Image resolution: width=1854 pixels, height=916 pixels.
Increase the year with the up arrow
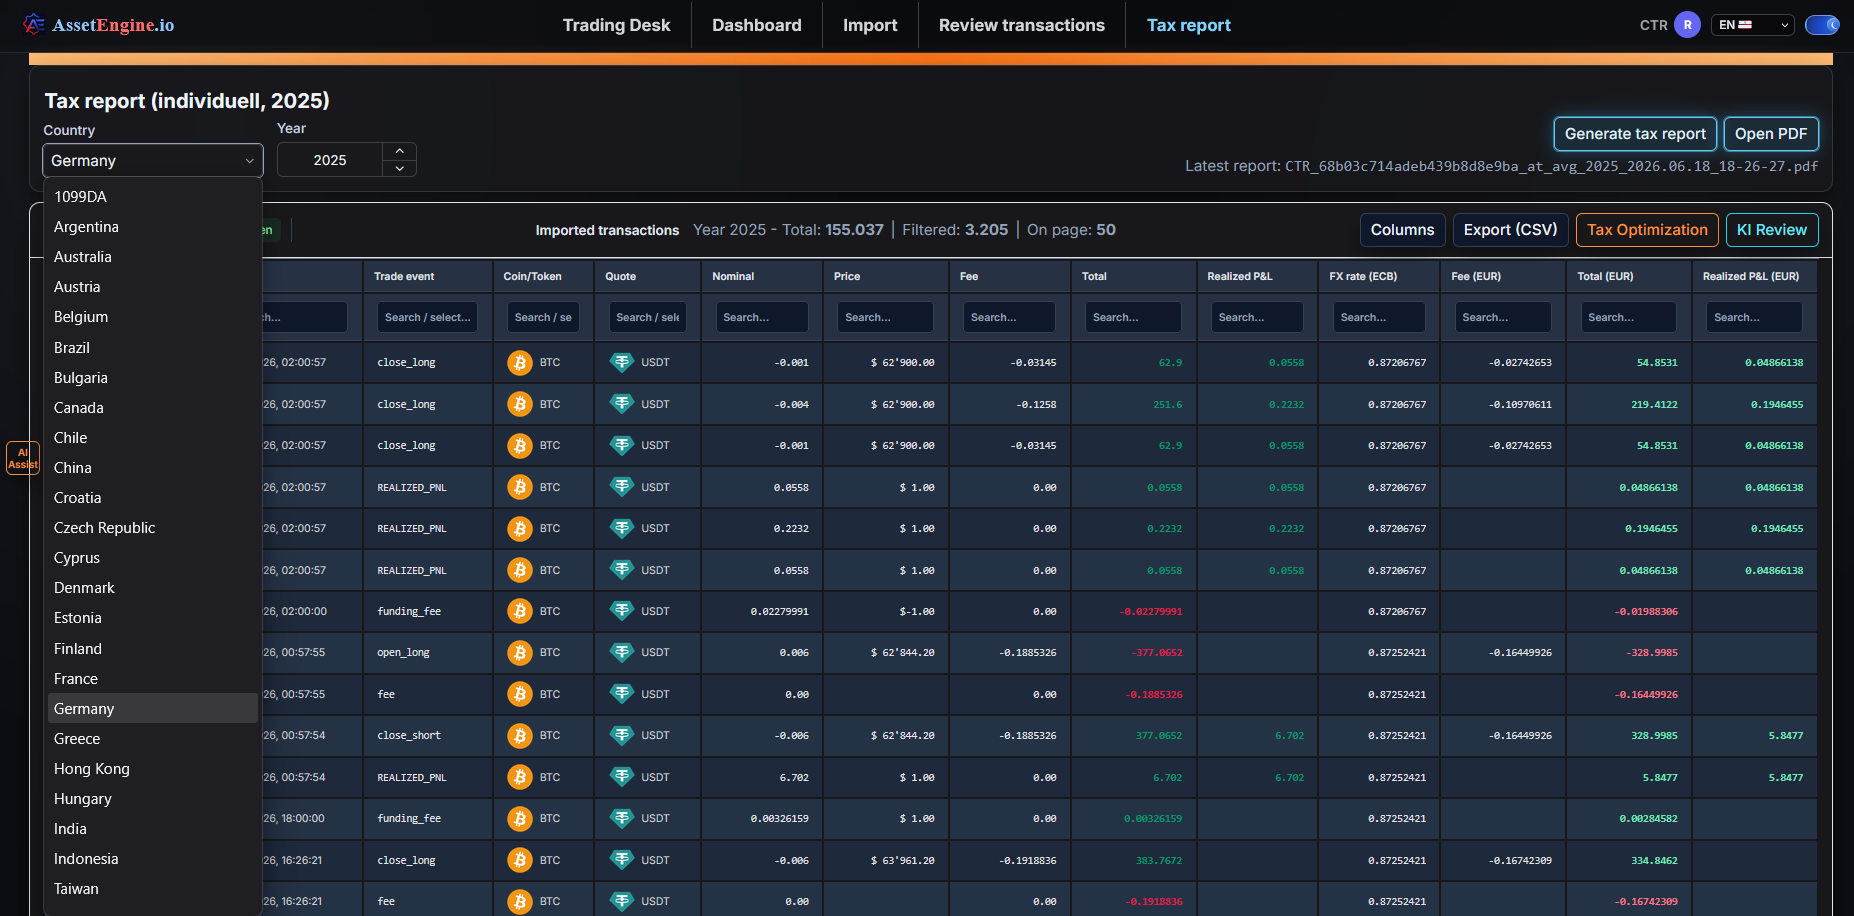tap(400, 151)
